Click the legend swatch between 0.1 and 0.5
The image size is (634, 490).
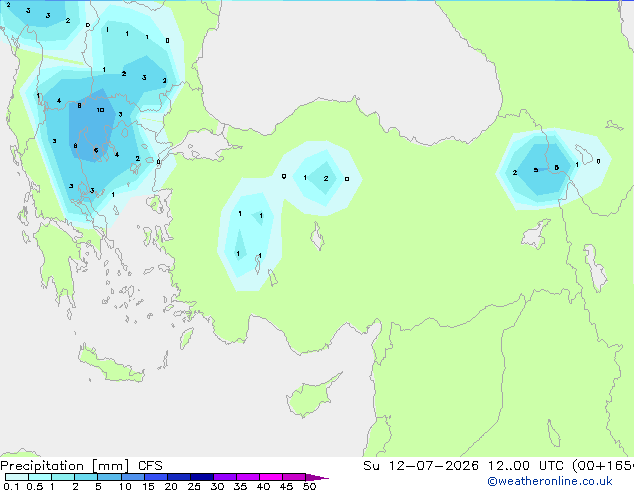[x=17, y=477]
